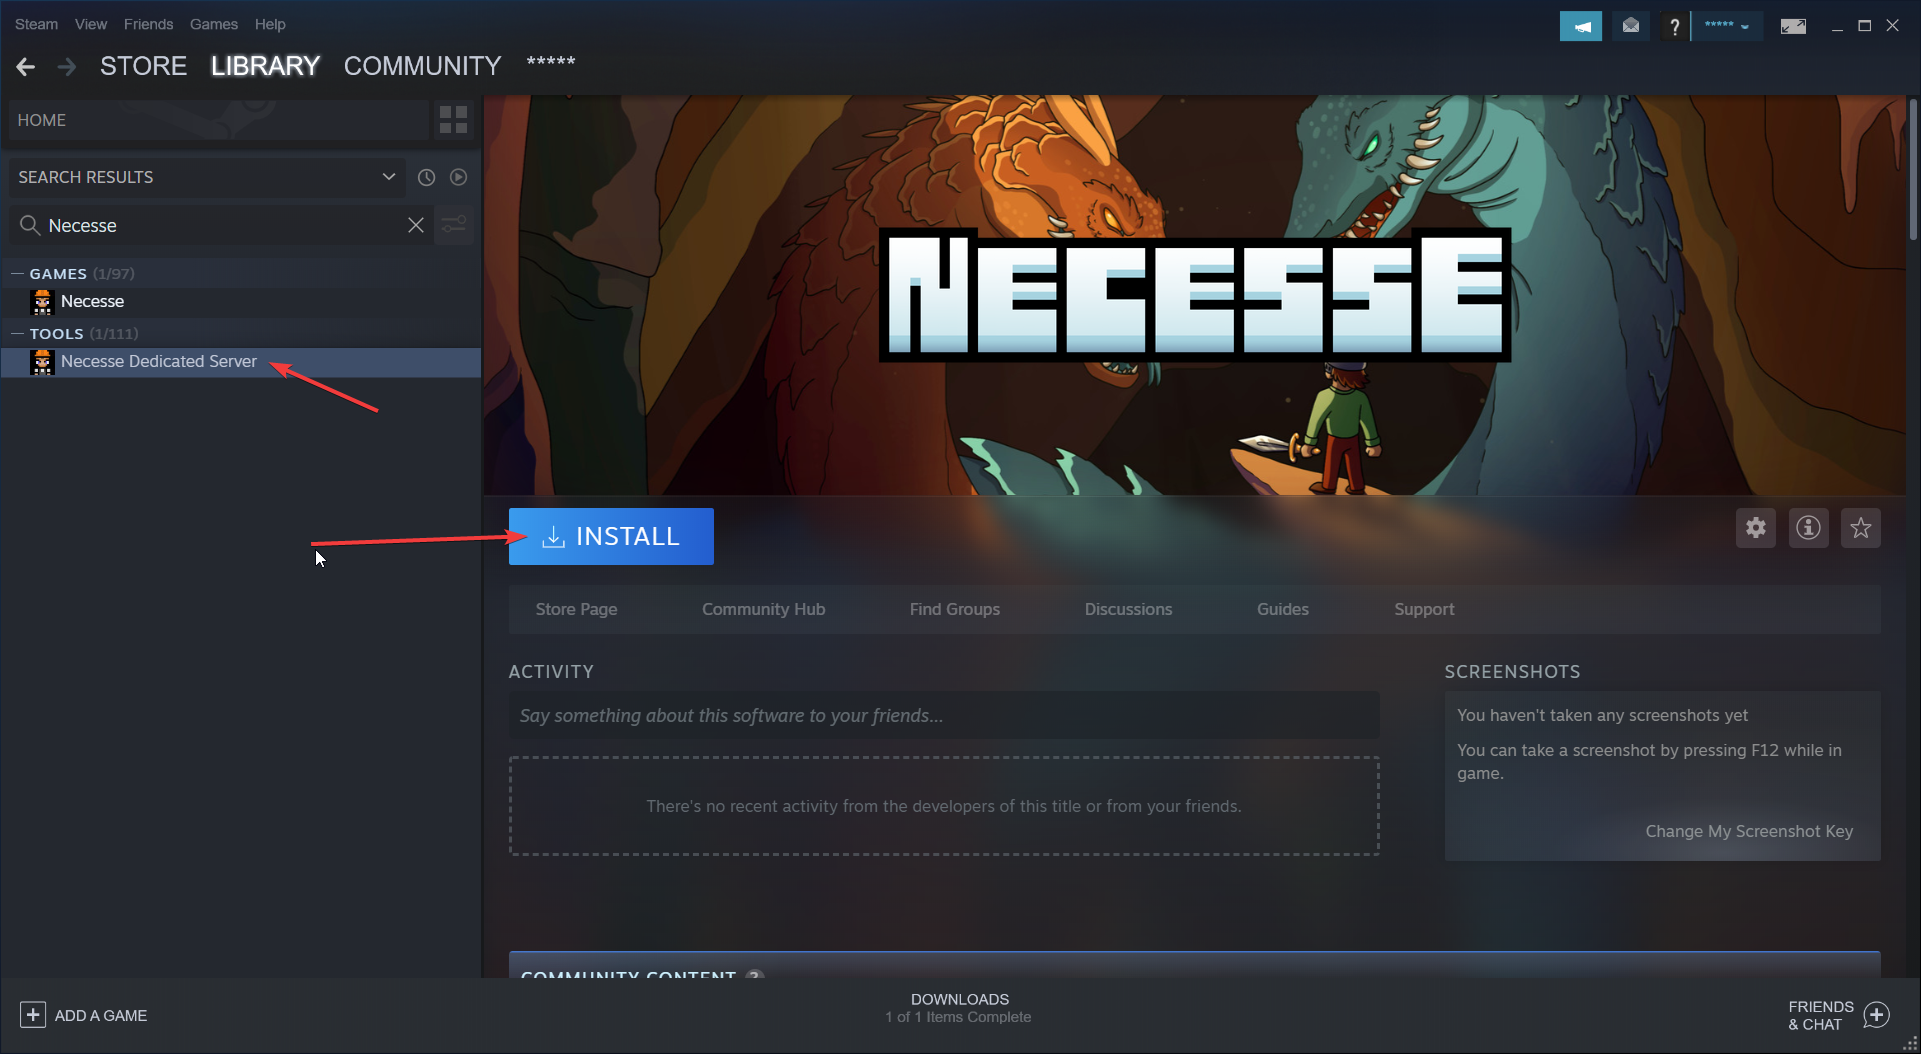Go to the LIBRARY tab
1921x1054 pixels.
click(x=265, y=66)
